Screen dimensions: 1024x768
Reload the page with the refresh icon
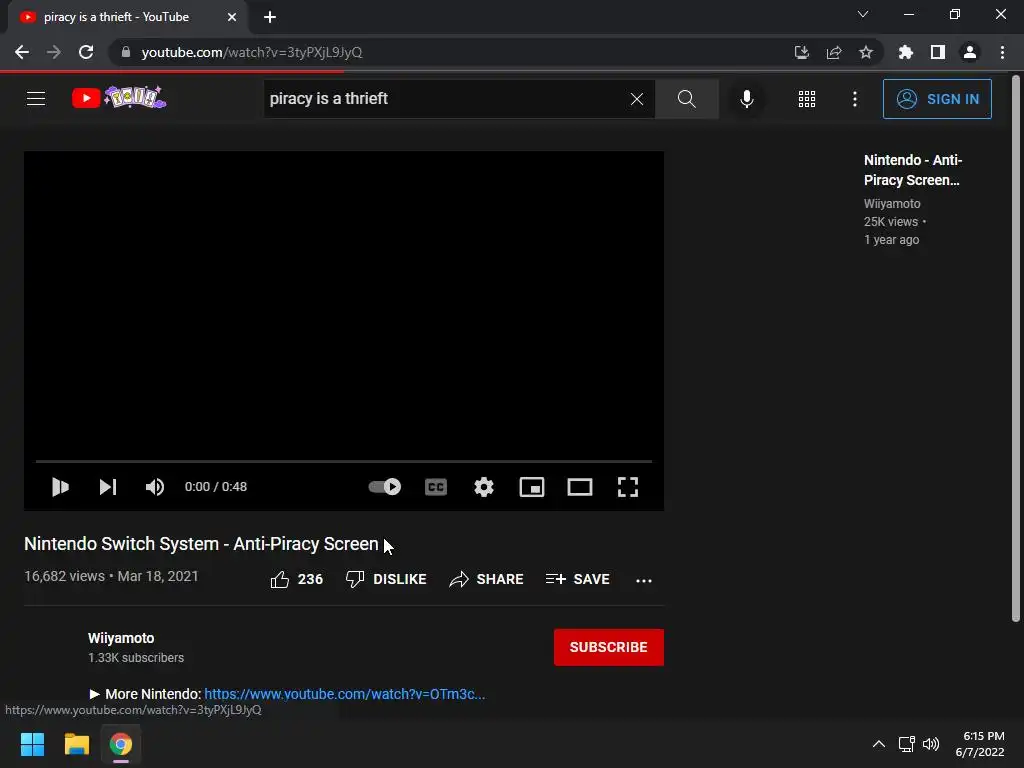(x=86, y=52)
